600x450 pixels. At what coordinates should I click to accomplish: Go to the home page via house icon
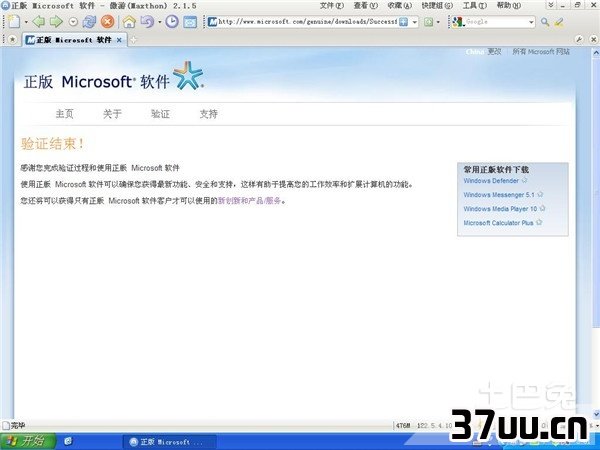click(129, 21)
